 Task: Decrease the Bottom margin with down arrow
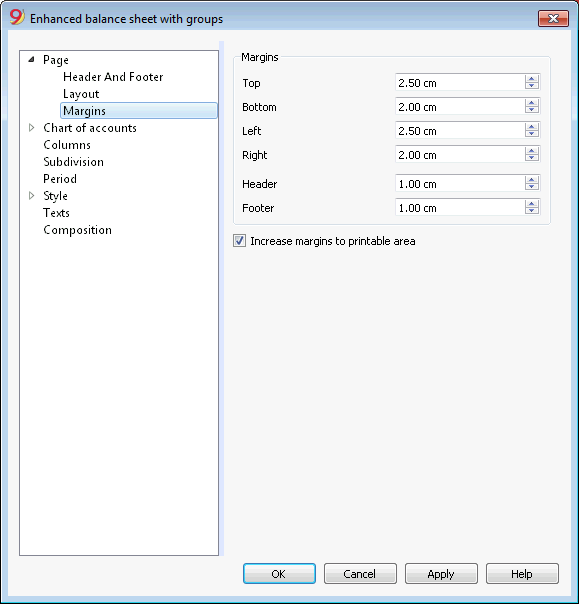[x=532, y=110]
